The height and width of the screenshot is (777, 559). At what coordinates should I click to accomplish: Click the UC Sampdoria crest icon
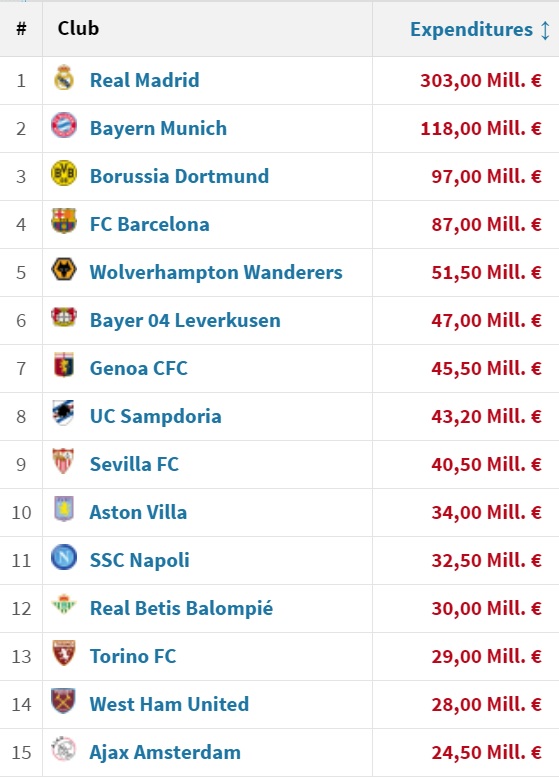[x=64, y=413]
